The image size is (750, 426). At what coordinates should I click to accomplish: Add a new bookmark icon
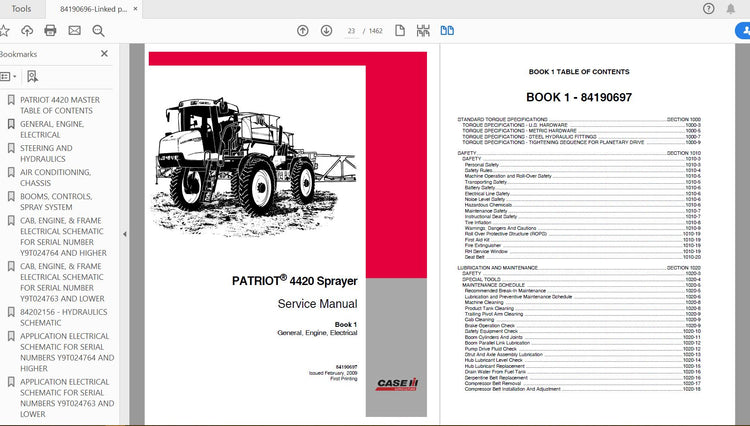tap(32, 76)
